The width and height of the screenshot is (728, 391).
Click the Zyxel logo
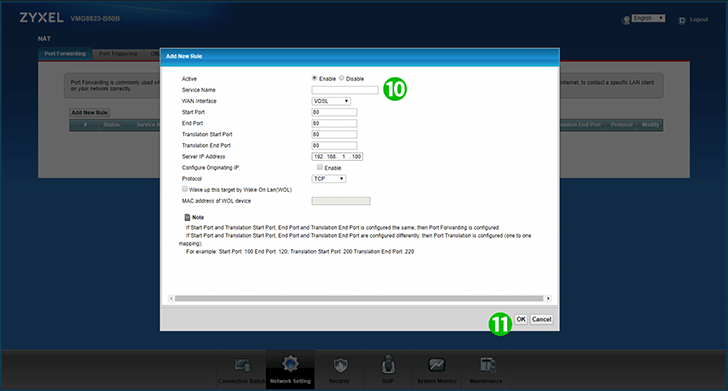41,18
